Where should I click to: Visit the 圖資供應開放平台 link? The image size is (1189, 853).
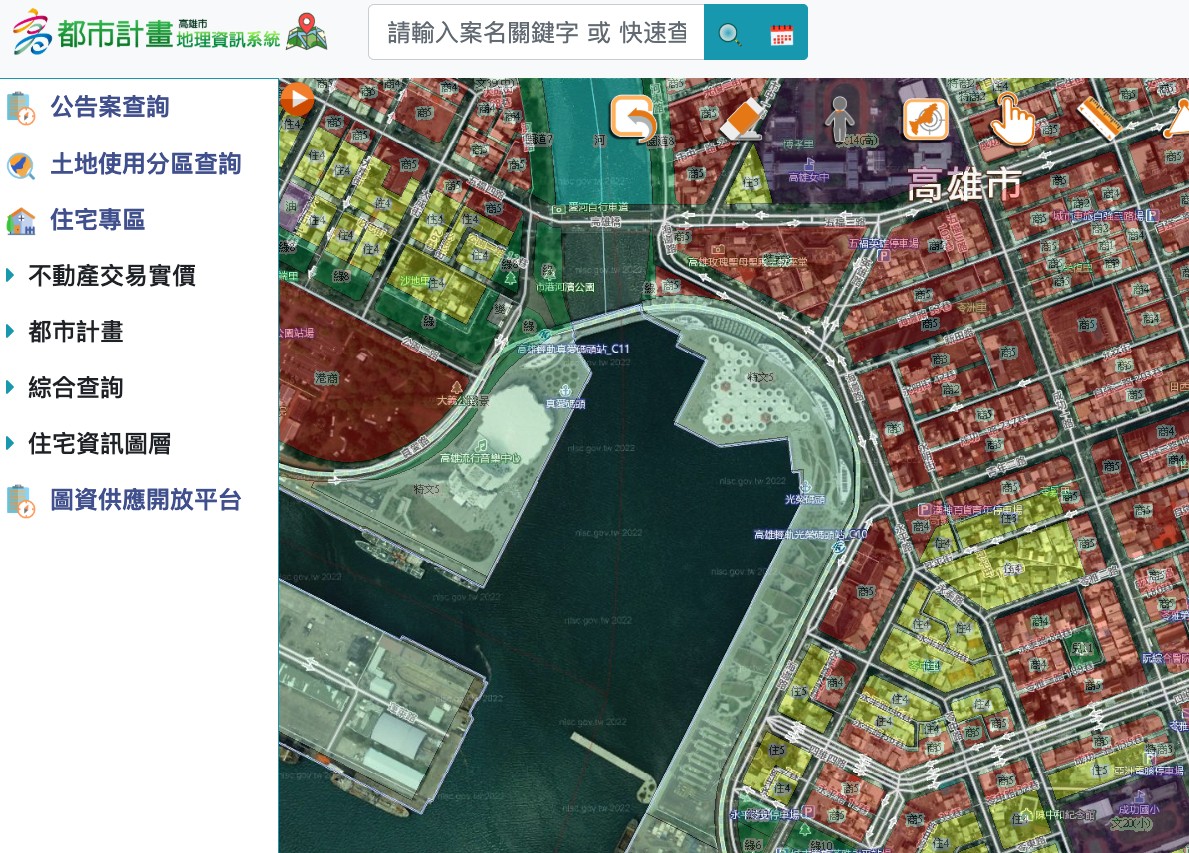coord(146,498)
